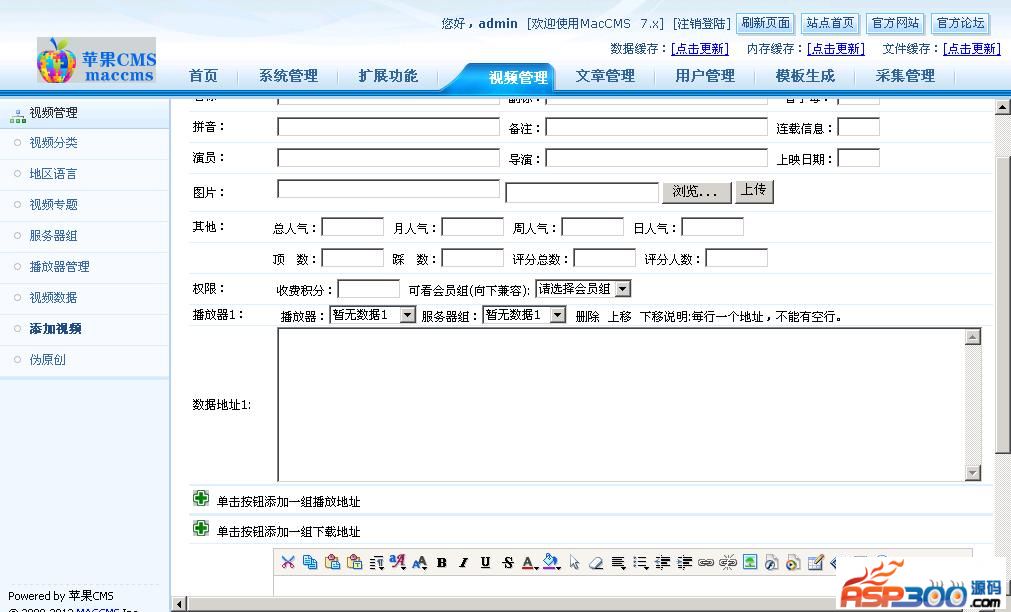Click the indent icon in editor

(684, 563)
